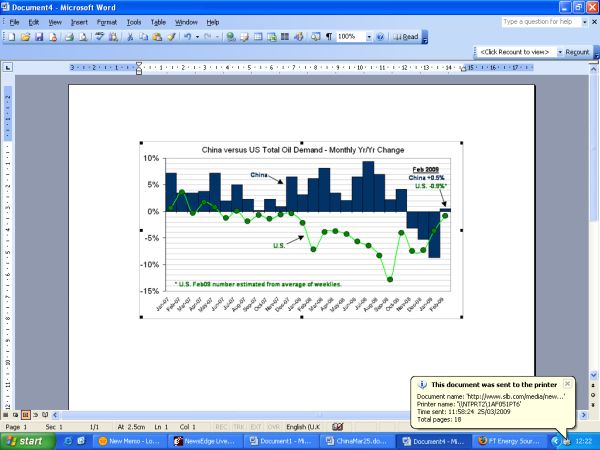Toggle Show/Hide paragraph marks

point(329,37)
